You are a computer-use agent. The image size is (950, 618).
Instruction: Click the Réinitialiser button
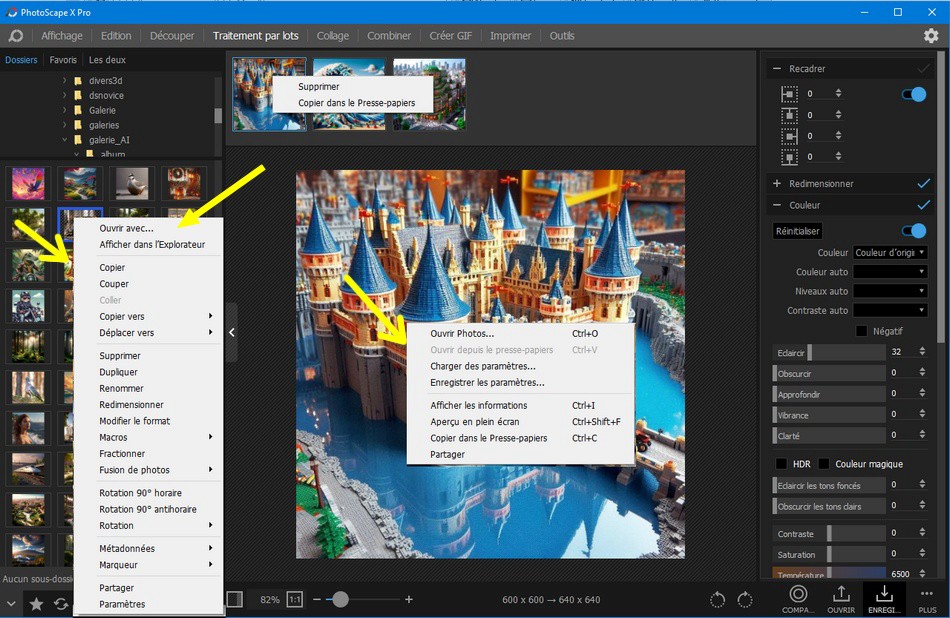797,231
